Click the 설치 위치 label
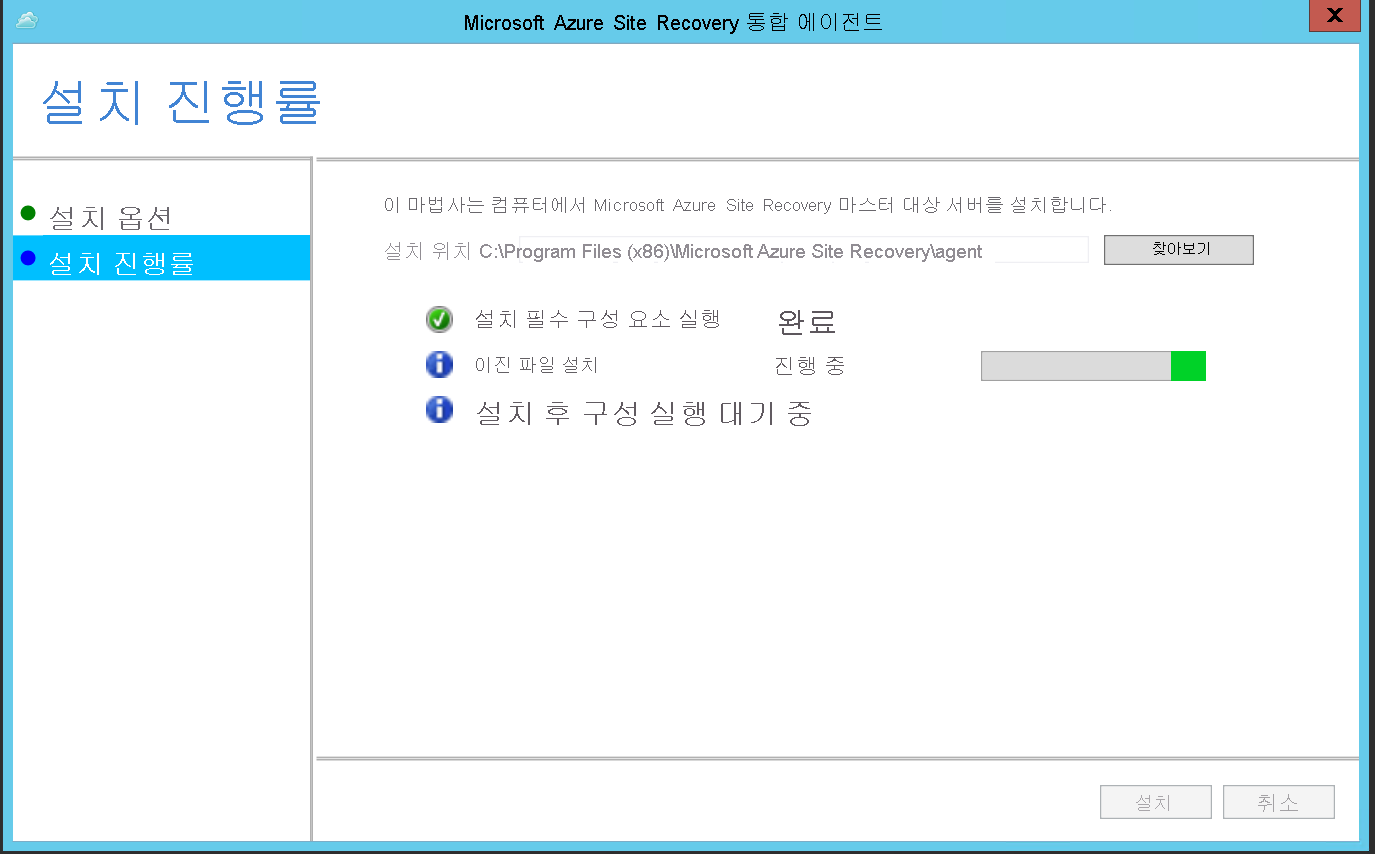The width and height of the screenshot is (1375, 854). pos(428,251)
